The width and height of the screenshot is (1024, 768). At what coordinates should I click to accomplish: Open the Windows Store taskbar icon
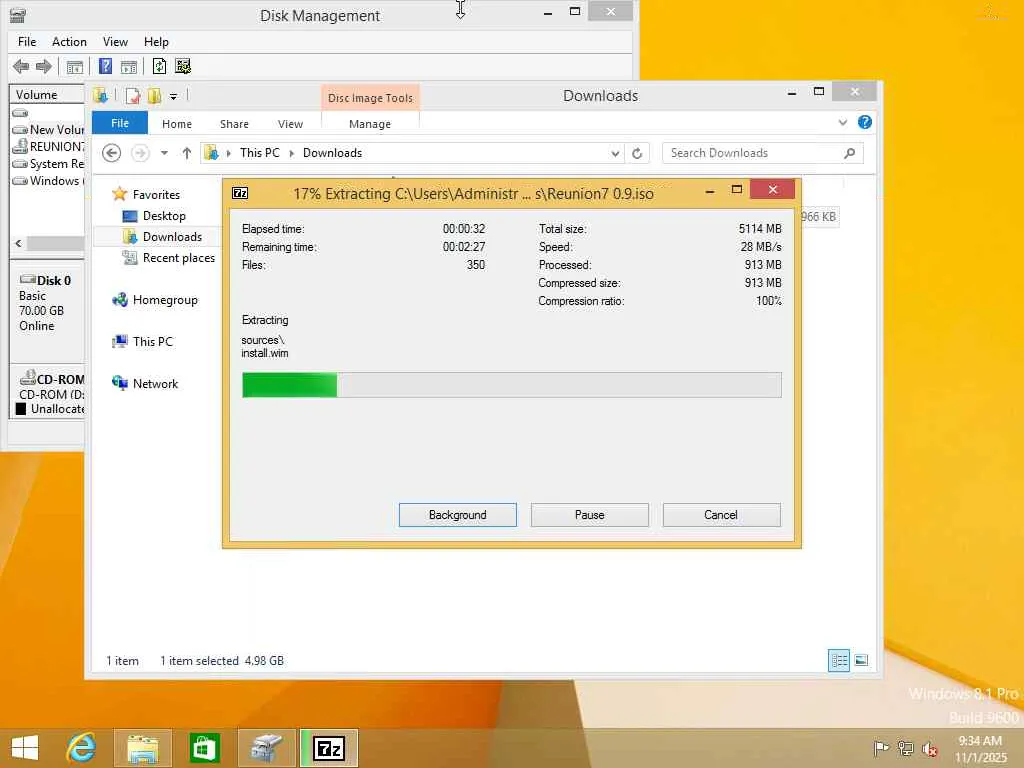tap(204, 748)
